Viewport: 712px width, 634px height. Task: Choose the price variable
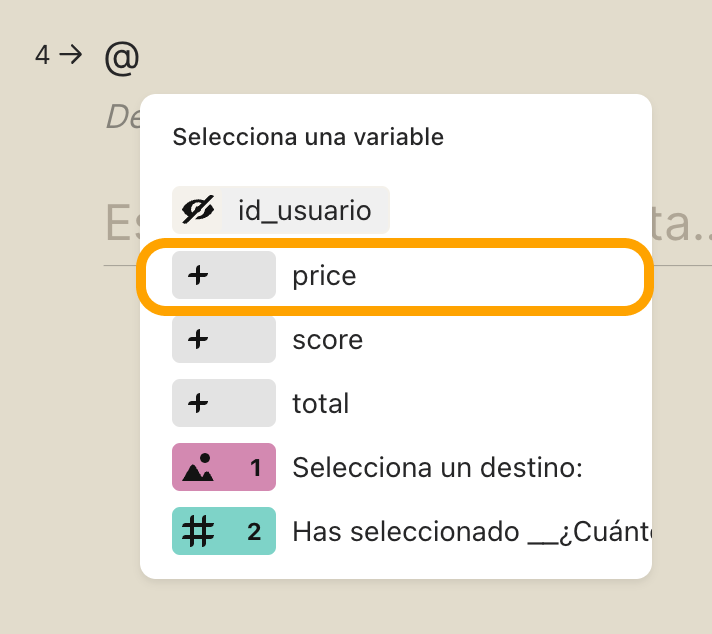[395, 276]
